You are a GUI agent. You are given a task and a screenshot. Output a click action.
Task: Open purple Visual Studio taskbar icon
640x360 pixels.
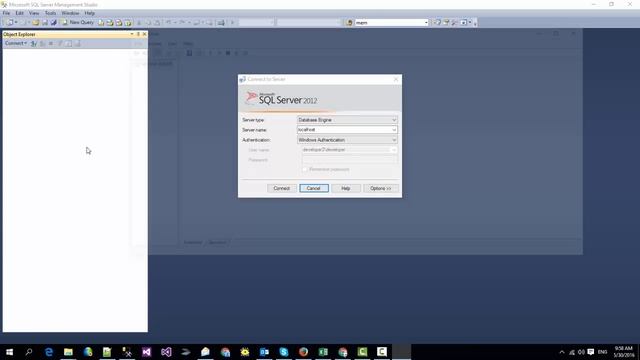(147, 352)
